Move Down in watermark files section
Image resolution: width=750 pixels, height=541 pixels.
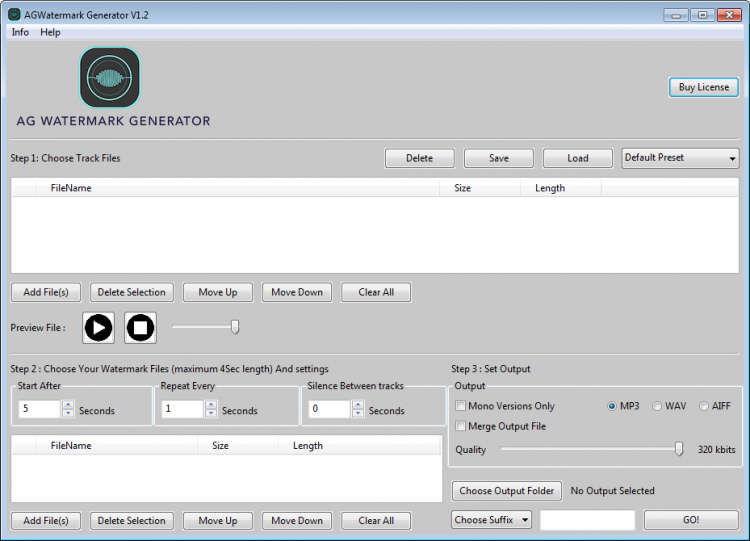[297, 520]
